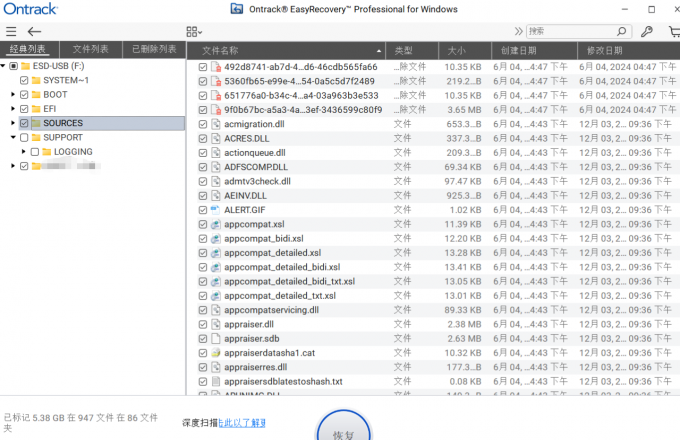Sort by 类型 column header
The height and width of the screenshot is (440, 680).
tap(412, 51)
